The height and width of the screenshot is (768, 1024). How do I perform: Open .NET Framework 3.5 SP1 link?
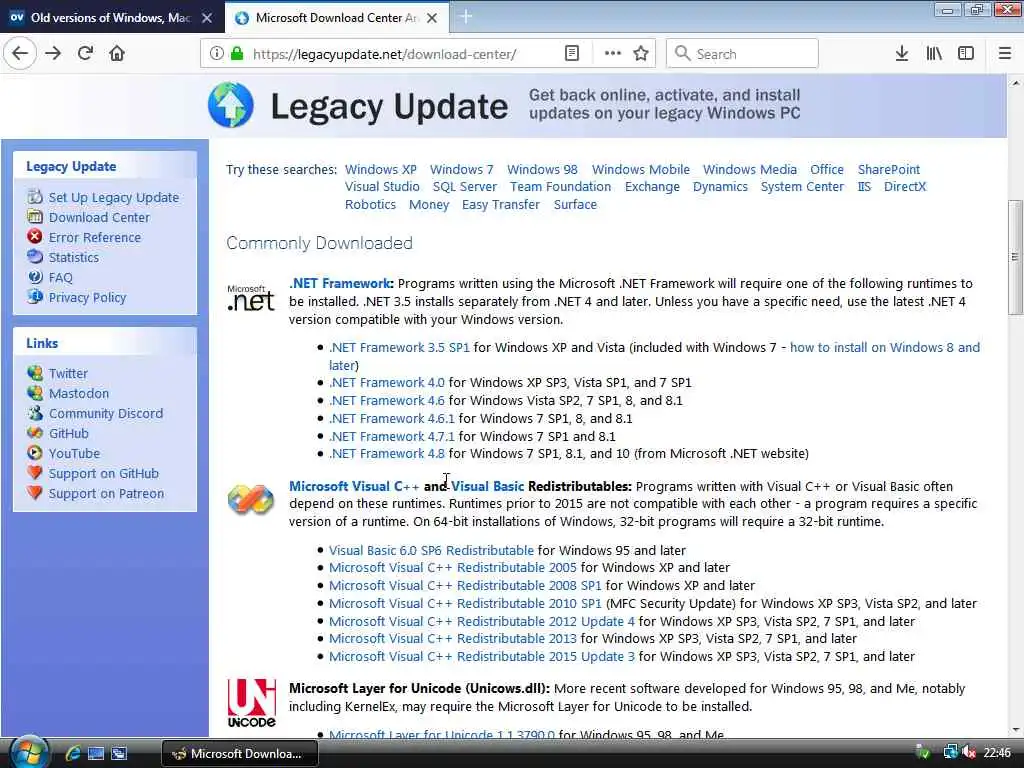pyautogui.click(x=400, y=347)
